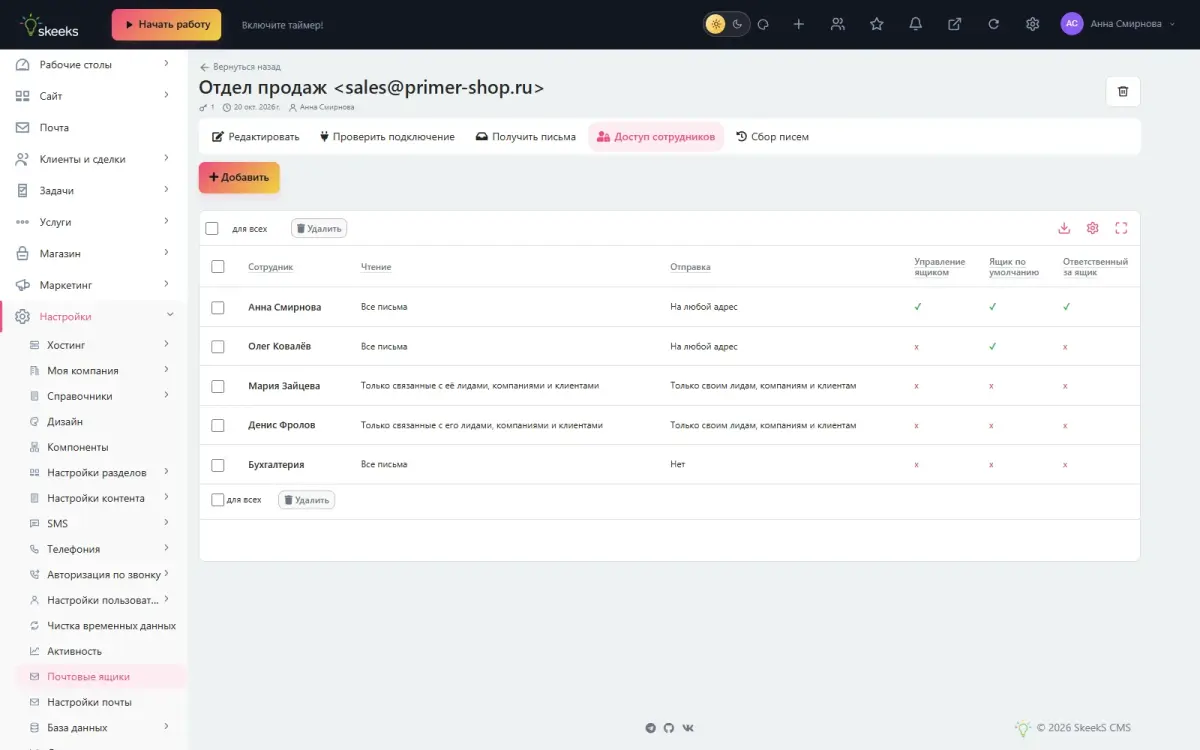Click the Начать работу button
Viewport: 1200px width, 750px height.
(x=167, y=25)
